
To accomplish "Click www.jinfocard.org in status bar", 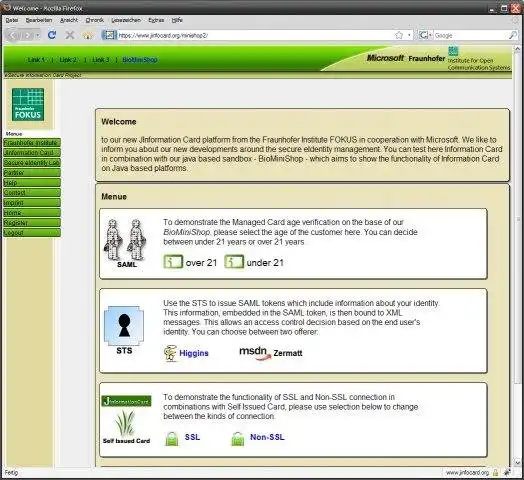I will [467, 473].
